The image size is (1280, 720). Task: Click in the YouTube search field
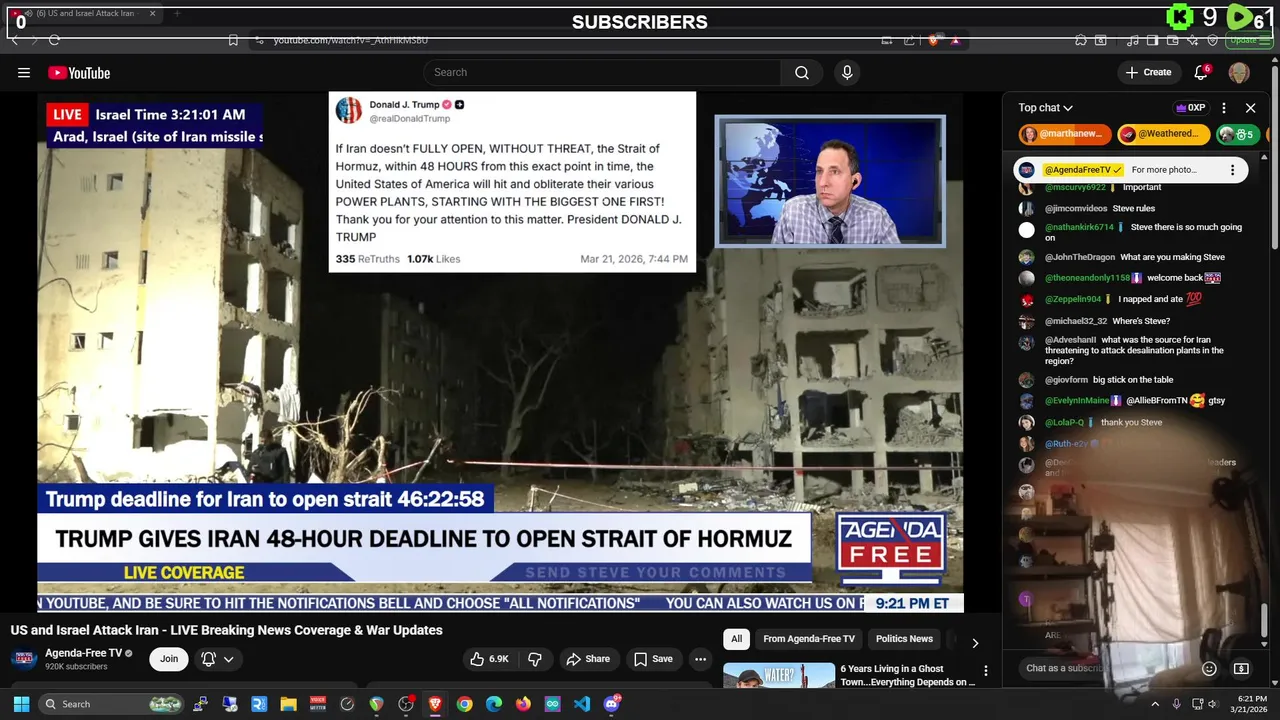coord(602,72)
